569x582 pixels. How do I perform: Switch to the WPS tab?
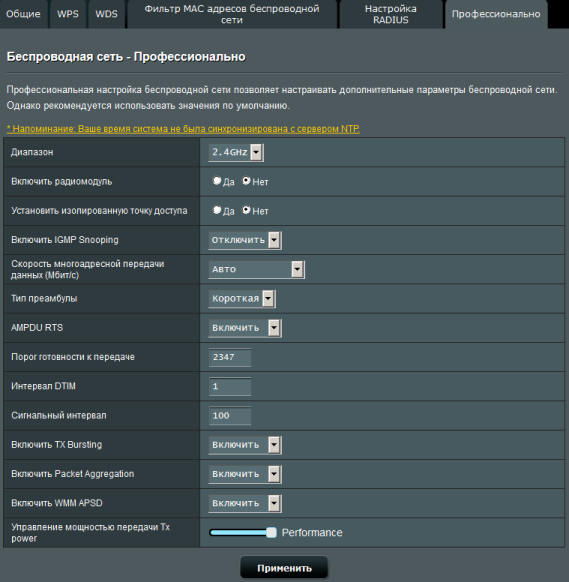pos(68,14)
